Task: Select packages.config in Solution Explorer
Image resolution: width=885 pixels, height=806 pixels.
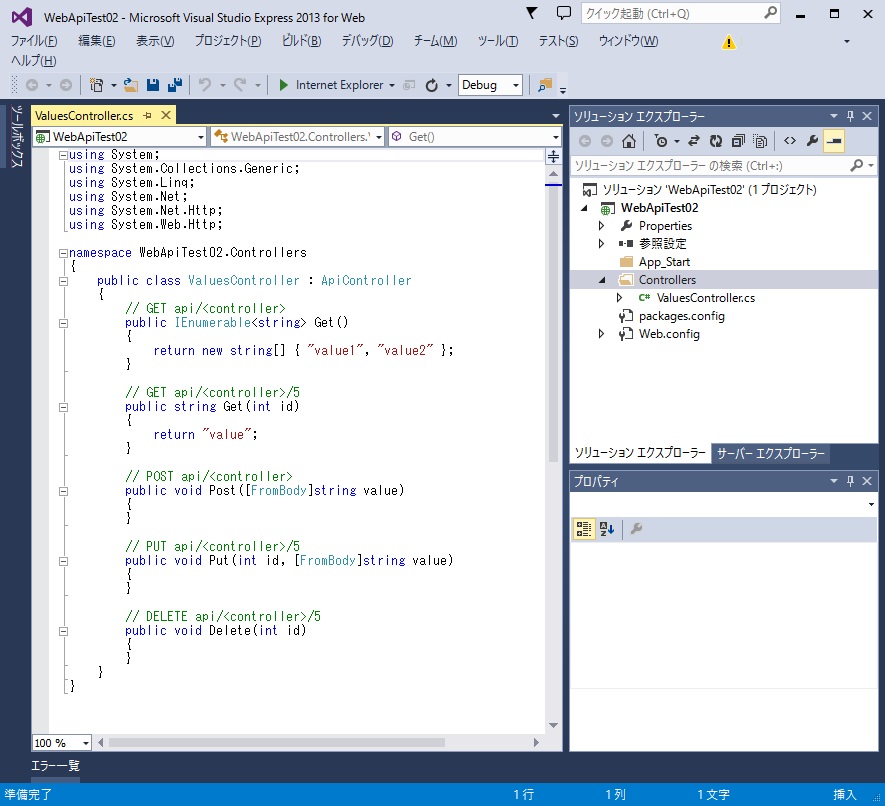Action: click(x=681, y=316)
